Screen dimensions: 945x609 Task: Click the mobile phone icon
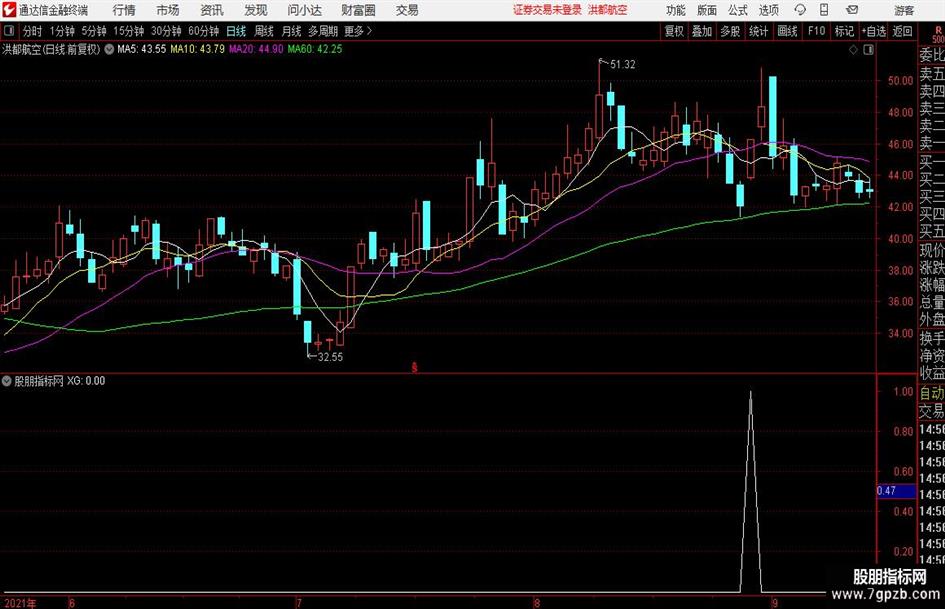824,10
